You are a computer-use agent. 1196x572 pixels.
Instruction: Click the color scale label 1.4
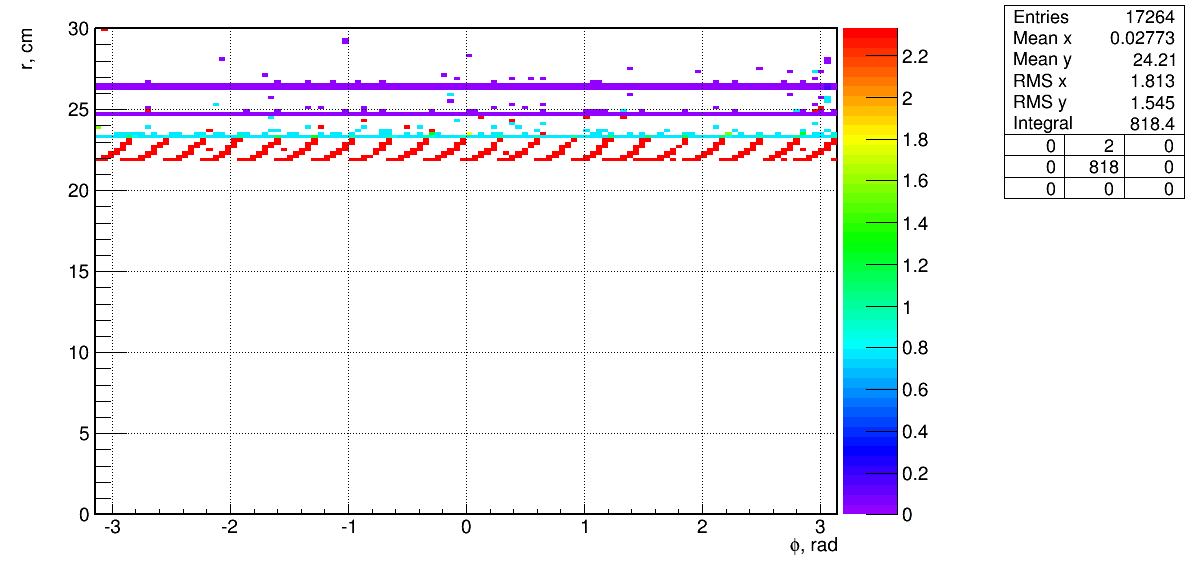[915, 223]
